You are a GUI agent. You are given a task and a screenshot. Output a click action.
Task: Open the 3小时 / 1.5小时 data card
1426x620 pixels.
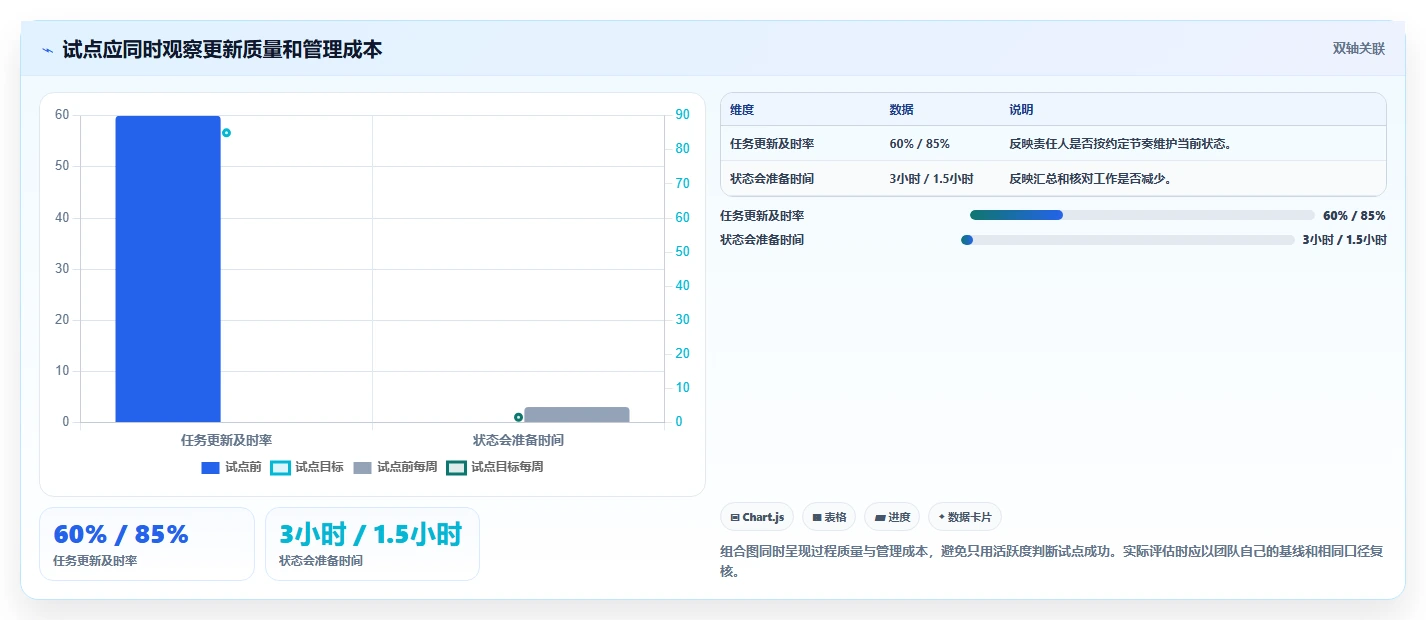[372, 544]
